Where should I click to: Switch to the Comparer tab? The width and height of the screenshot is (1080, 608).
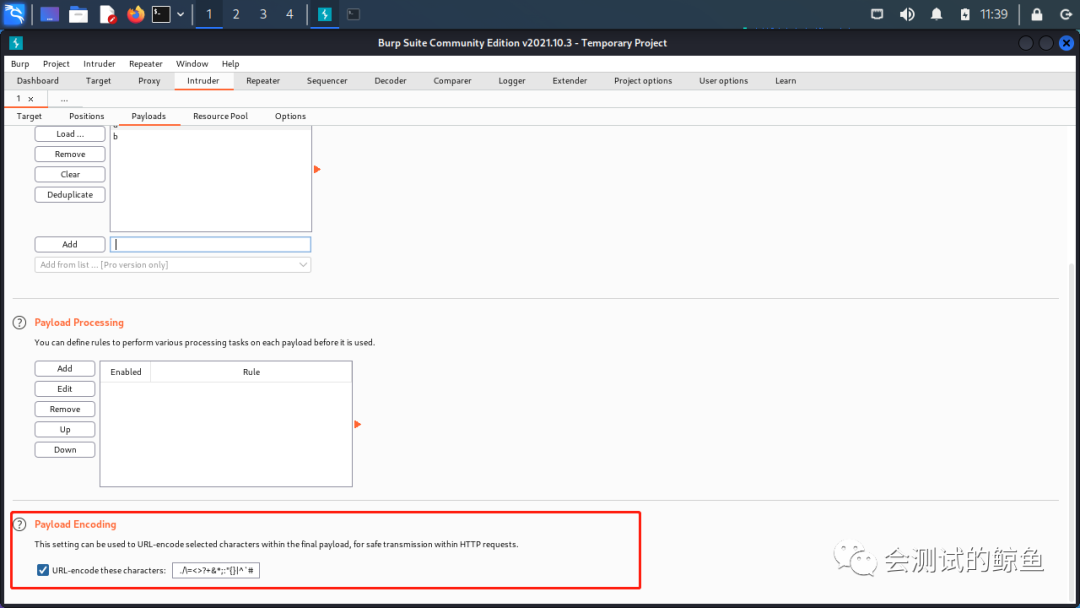click(452, 81)
